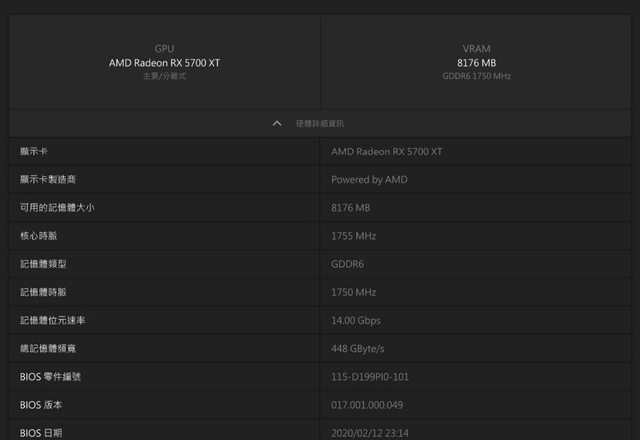Viewport: 640px width, 440px height.
Task: Select the 核心時脈 row label
Action: (38, 236)
